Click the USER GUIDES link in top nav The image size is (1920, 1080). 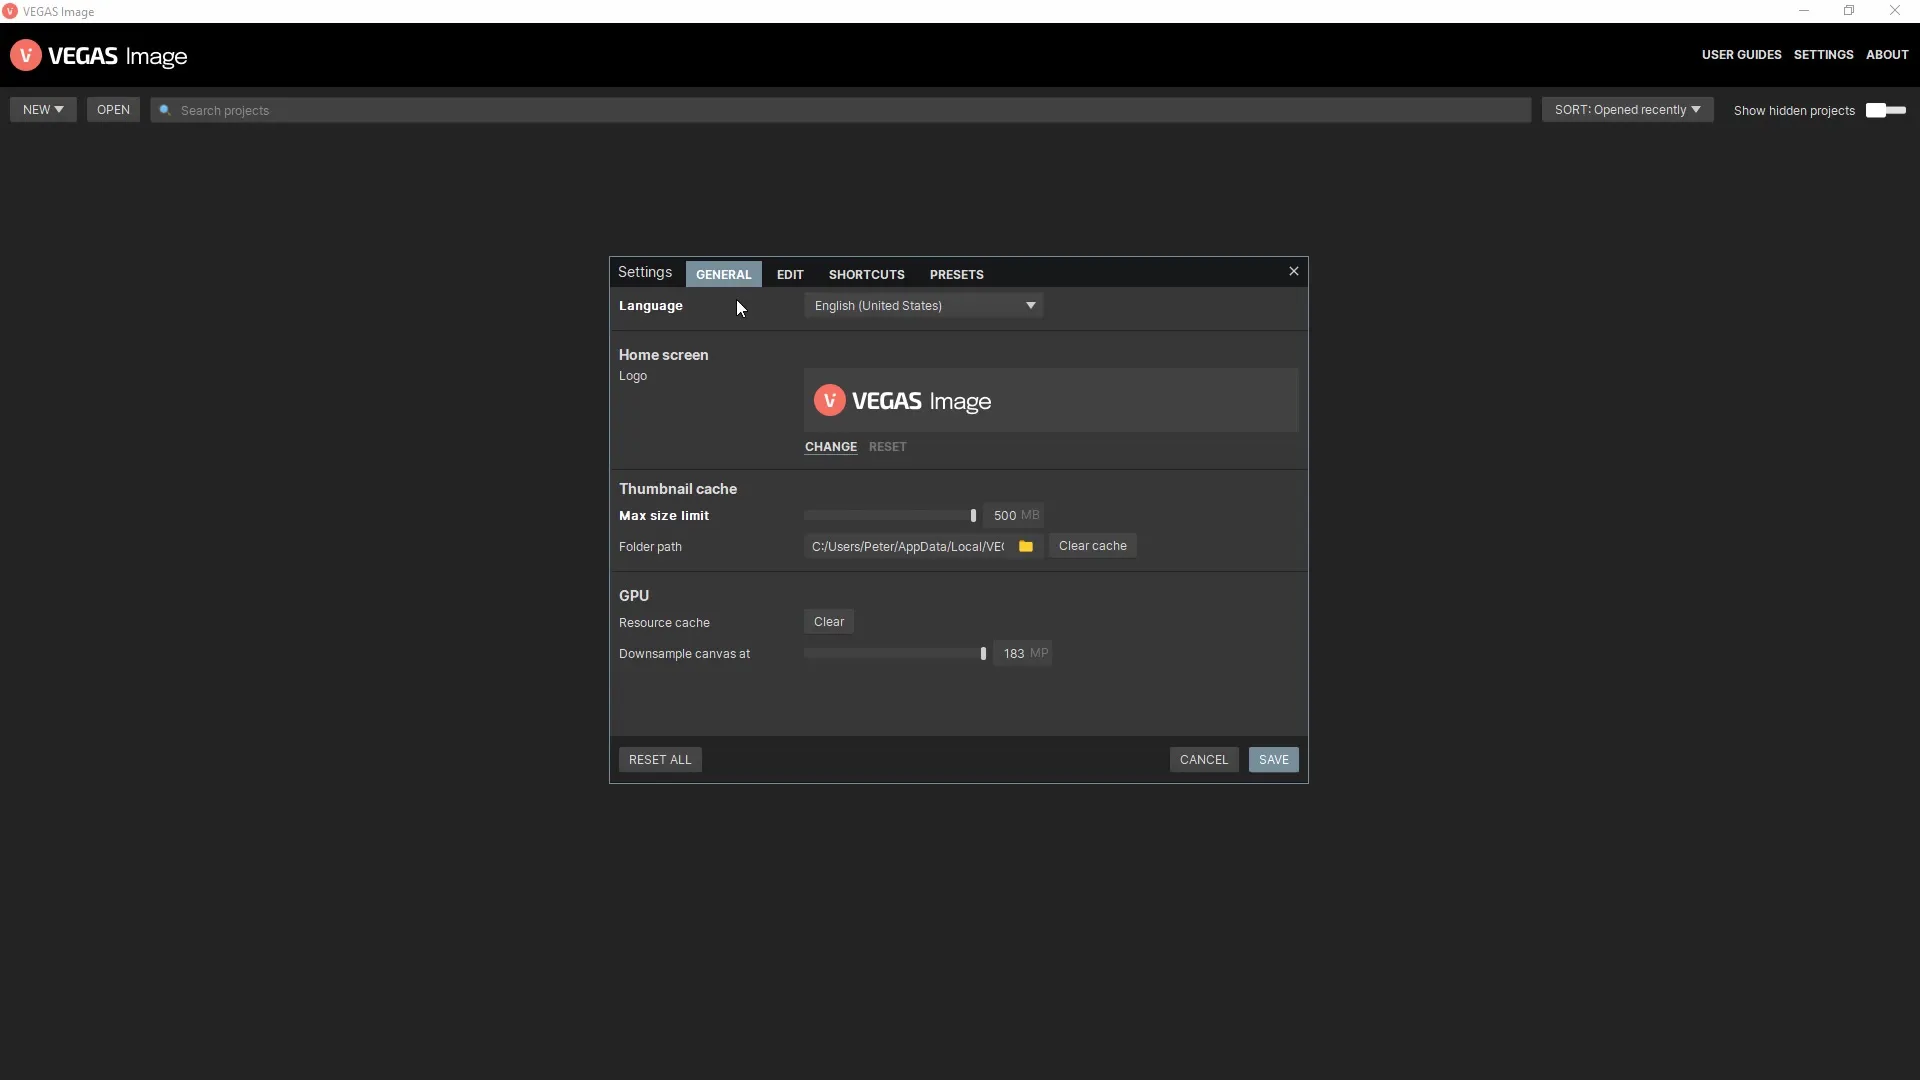coord(1741,54)
